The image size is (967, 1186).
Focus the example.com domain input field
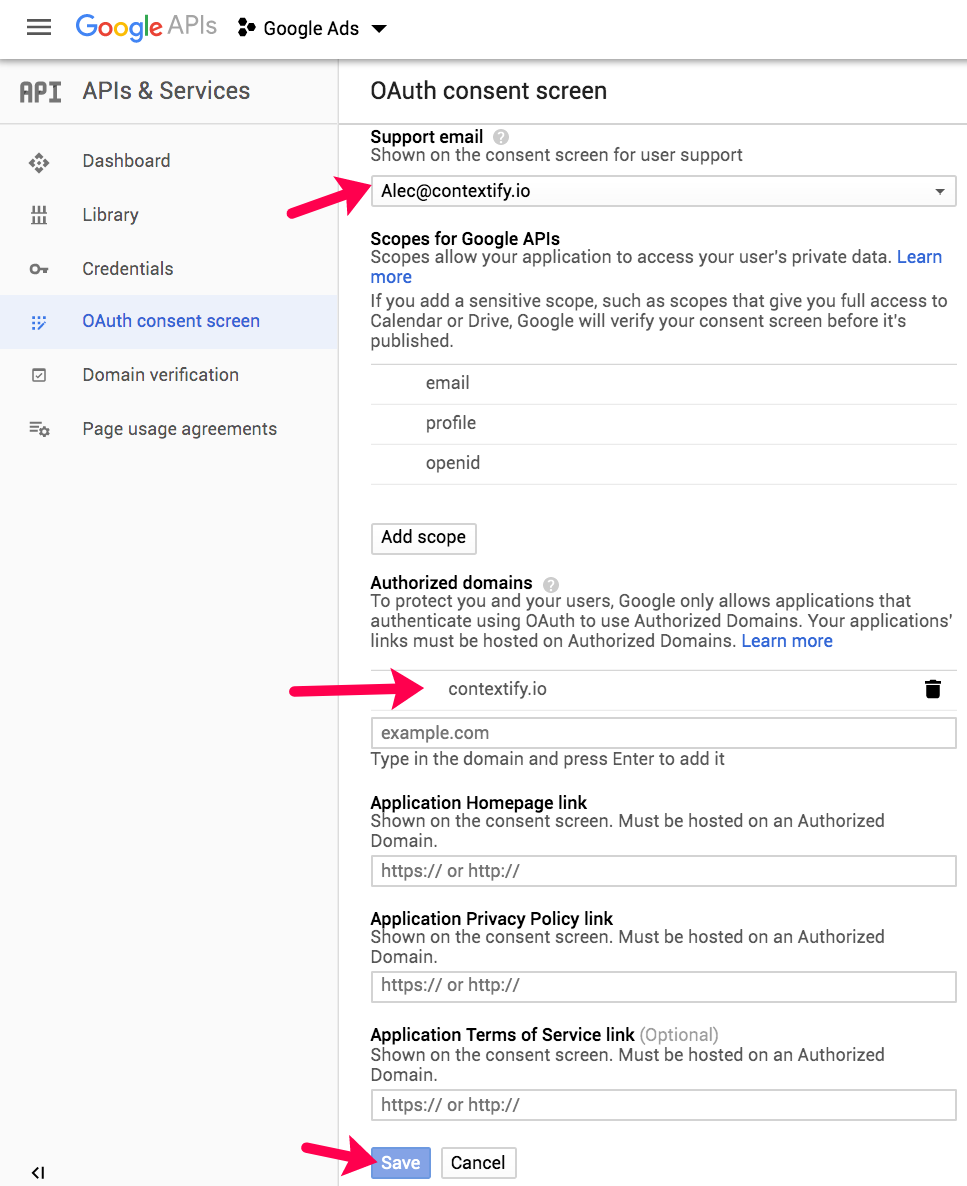[664, 733]
